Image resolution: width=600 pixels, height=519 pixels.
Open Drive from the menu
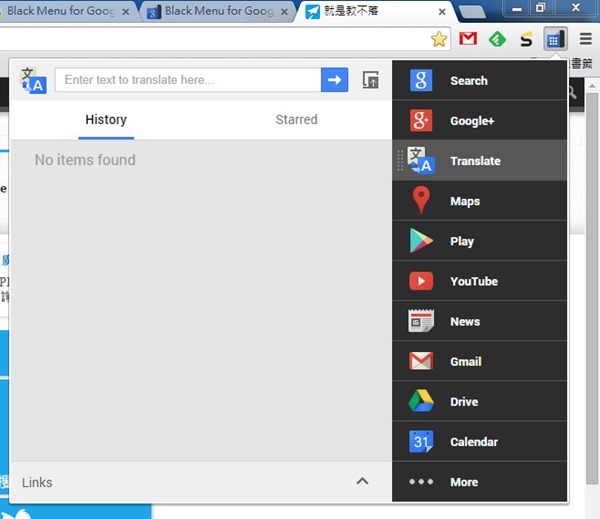pos(479,401)
